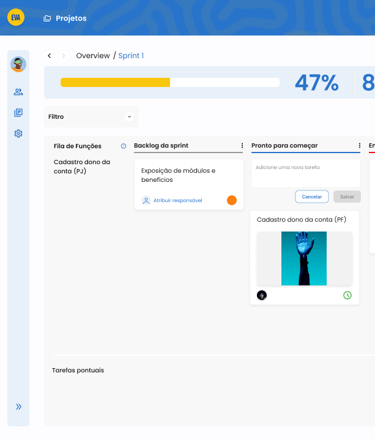
Task: Open the user avatar in sidebar
Action: pyautogui.click(x=18, y=64)
